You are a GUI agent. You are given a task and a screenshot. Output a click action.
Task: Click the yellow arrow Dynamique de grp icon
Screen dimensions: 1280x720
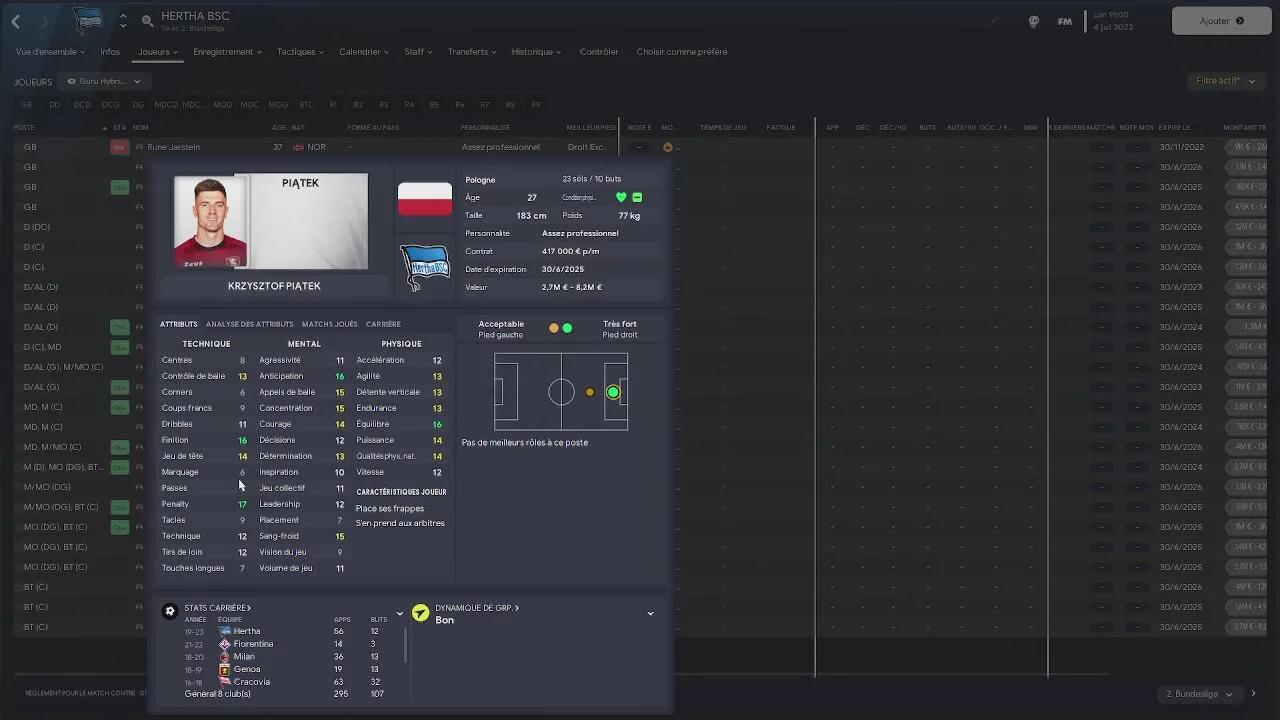coord(420,612)
